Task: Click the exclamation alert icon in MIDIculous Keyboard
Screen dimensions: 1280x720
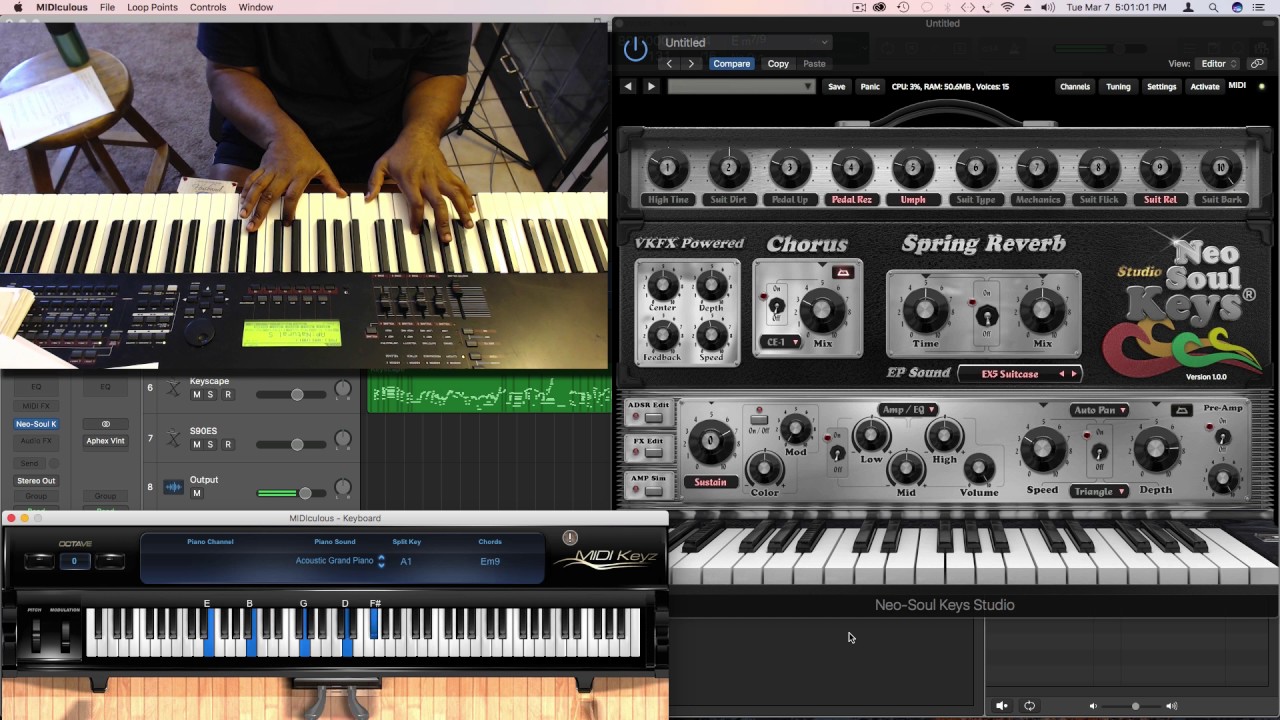Action: coord(570,537)
